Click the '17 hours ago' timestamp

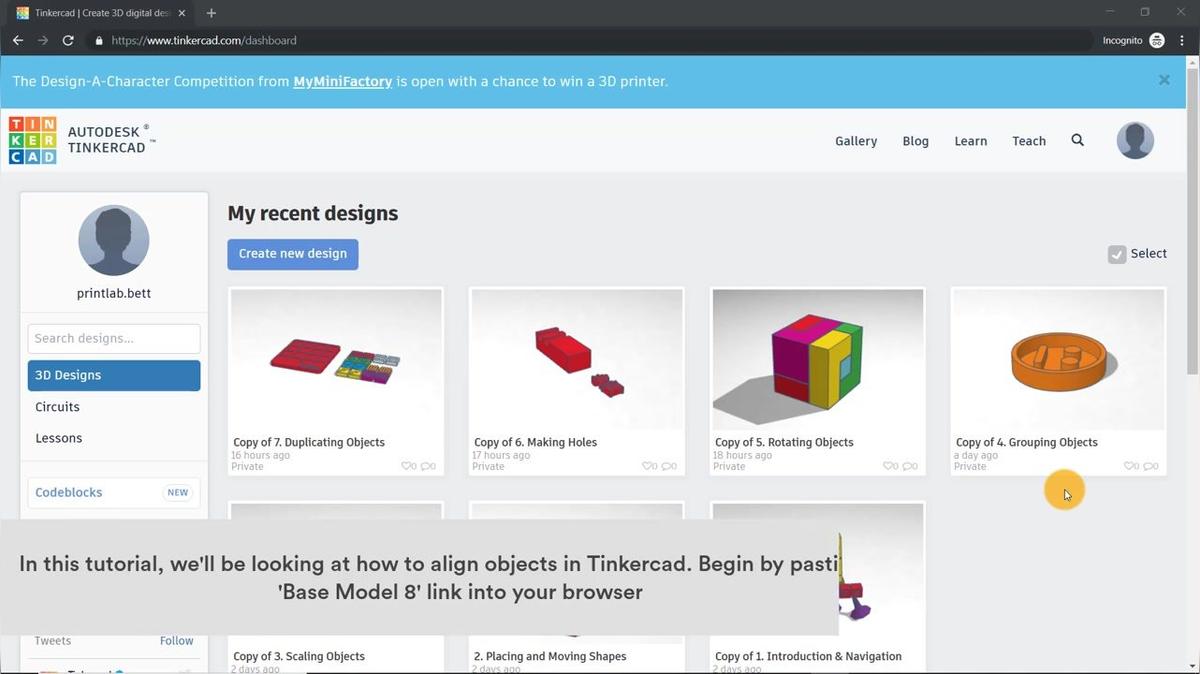click(x=502, y=455)
